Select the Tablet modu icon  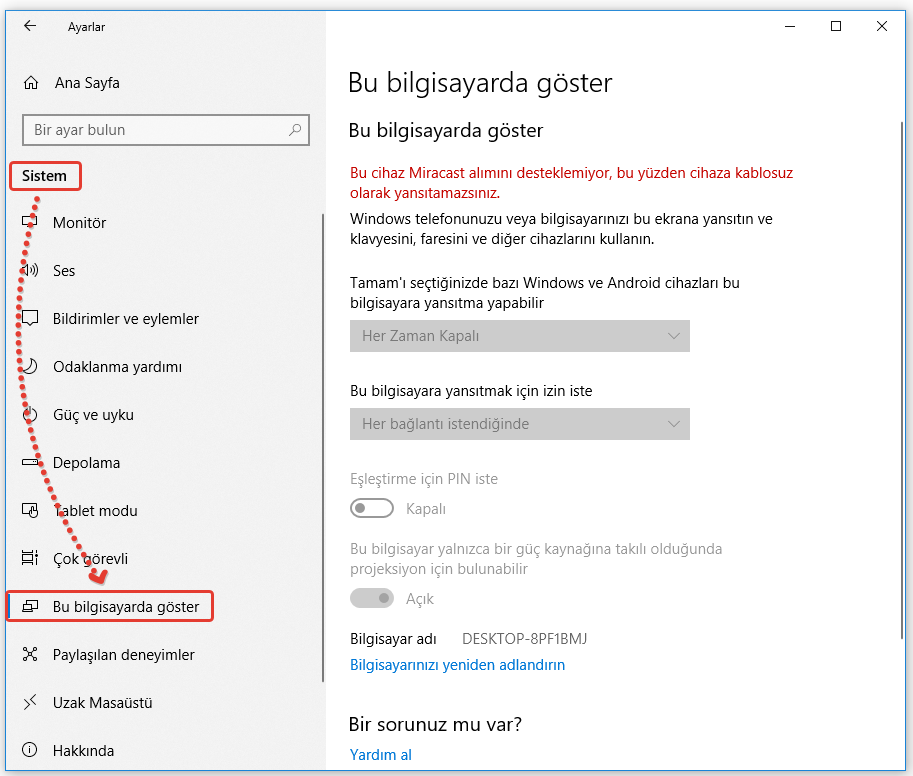[30, 510]
